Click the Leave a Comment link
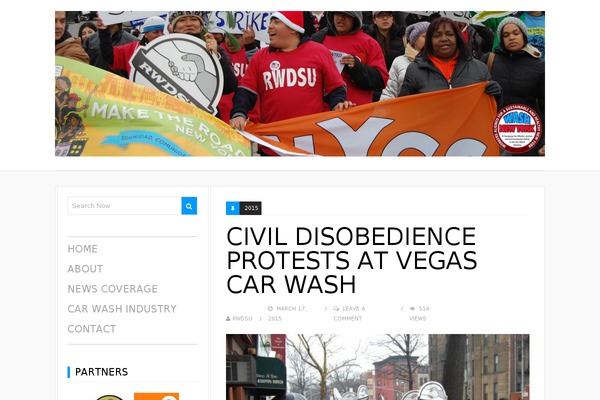 349,313
